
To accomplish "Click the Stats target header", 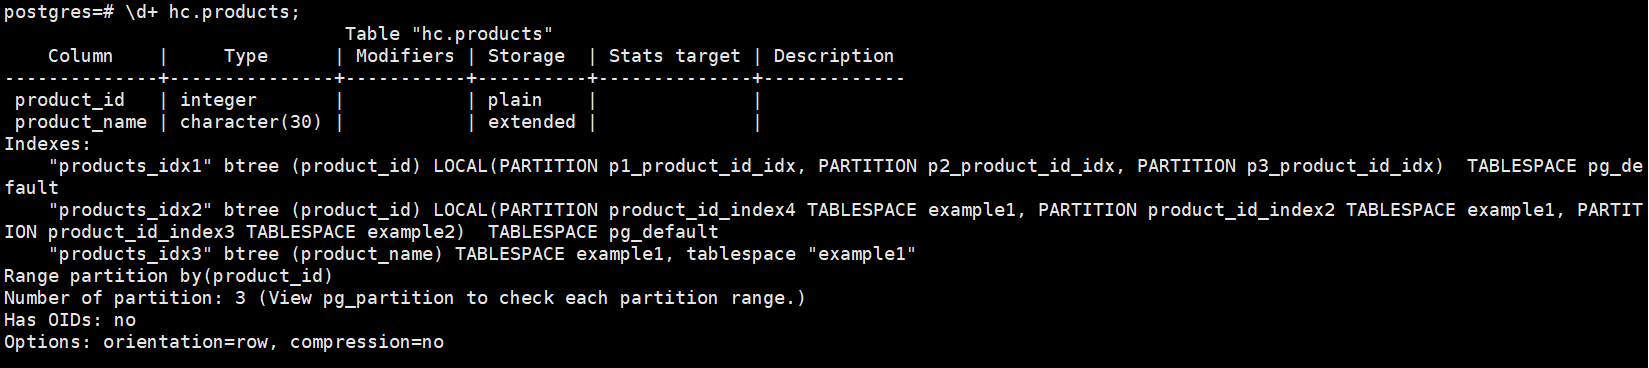I will pos(675,56).
